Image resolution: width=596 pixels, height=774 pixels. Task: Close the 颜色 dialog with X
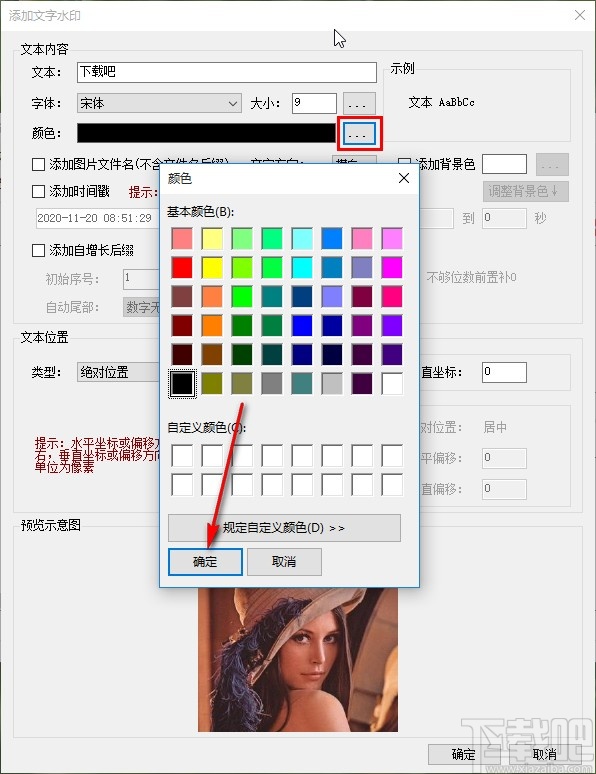pos(404,178)
